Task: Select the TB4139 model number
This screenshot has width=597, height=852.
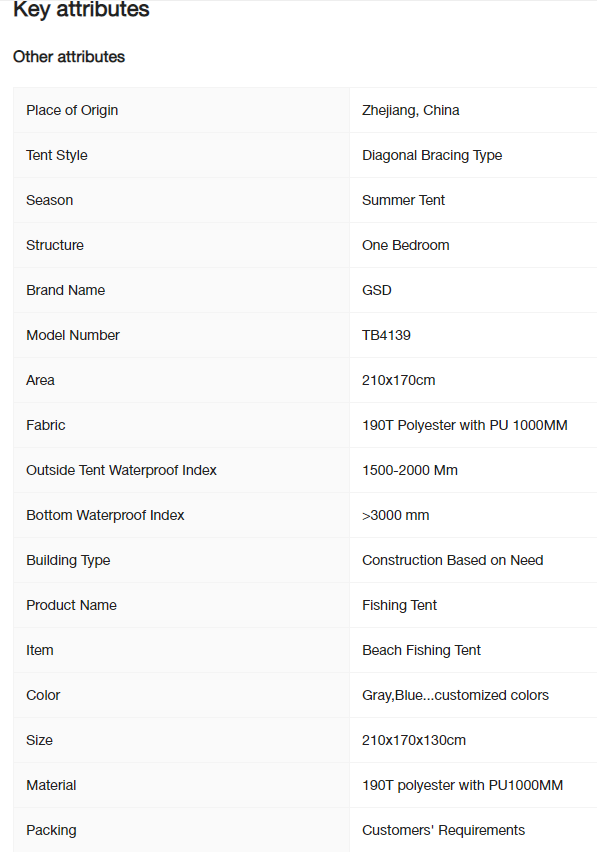Action: click(386, 335)
